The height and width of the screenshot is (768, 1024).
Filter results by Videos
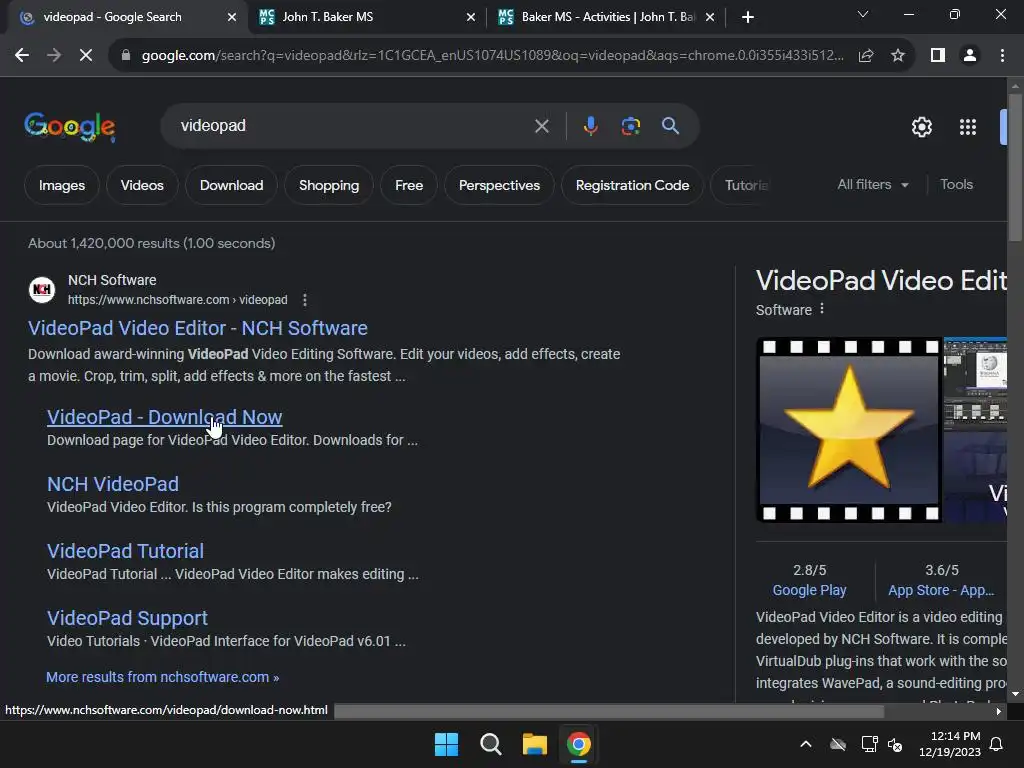pos(142,185)
